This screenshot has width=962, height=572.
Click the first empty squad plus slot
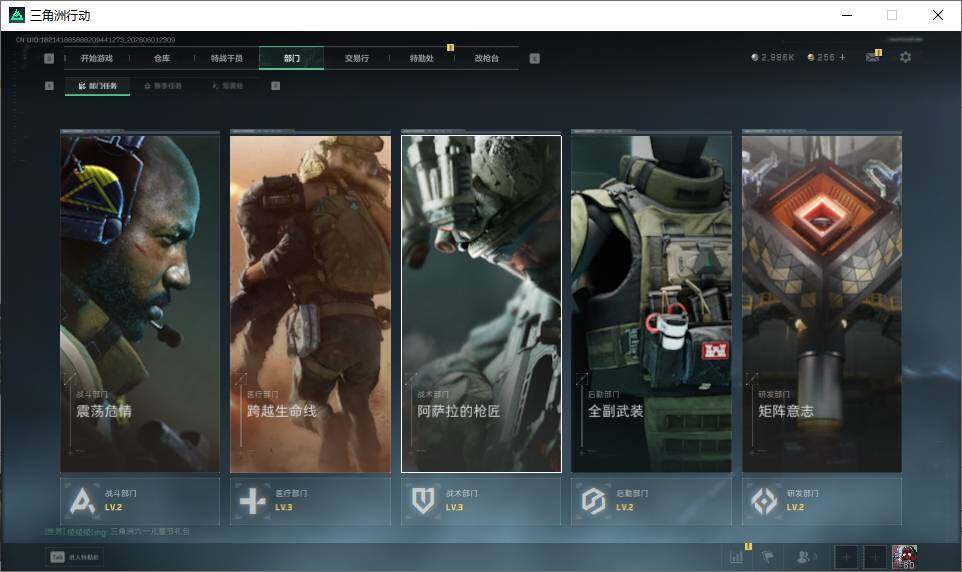coord(846,557)
